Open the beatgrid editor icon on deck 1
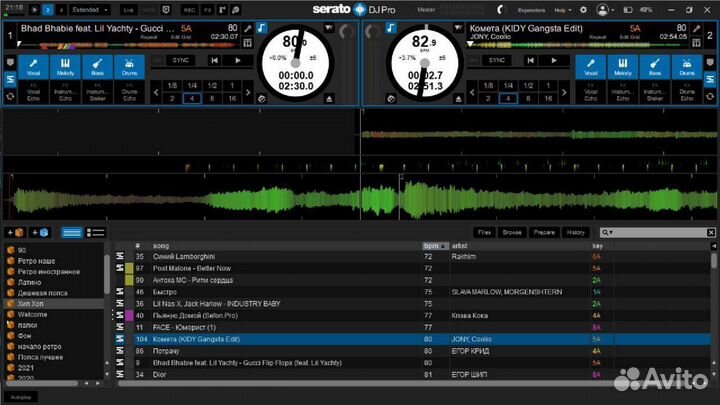The height and width of the screenshot is (405, 720). pyautogui.click(x=248, y=43)
